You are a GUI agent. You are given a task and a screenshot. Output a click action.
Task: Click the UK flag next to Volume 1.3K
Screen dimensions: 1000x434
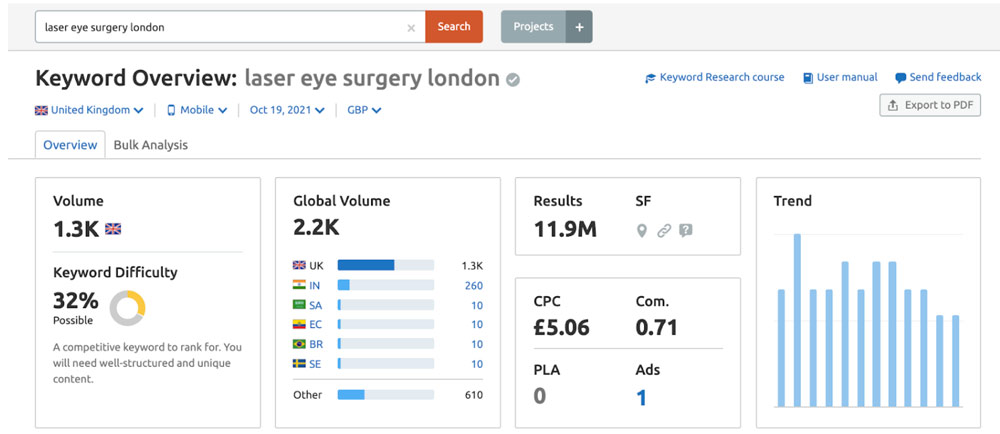pyautogui.click(x=113, y=229)
